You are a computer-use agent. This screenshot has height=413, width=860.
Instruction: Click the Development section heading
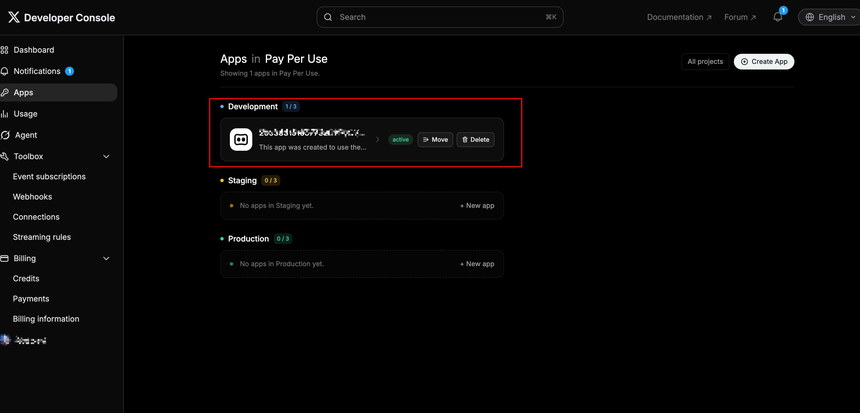click(253, 106)
